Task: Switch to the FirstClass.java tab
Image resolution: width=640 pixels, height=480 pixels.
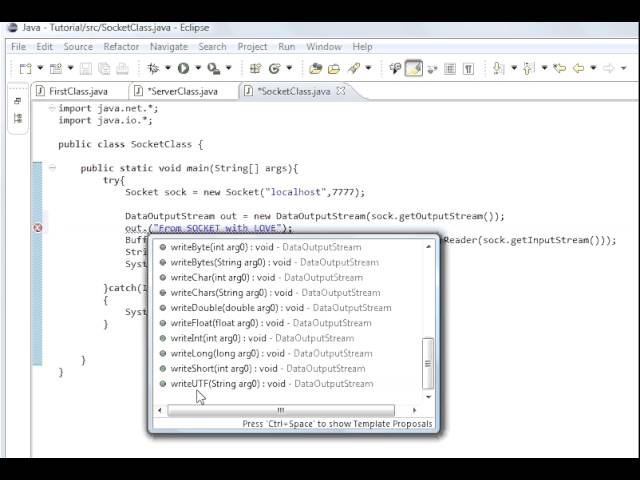Action: tap(78, 91)
